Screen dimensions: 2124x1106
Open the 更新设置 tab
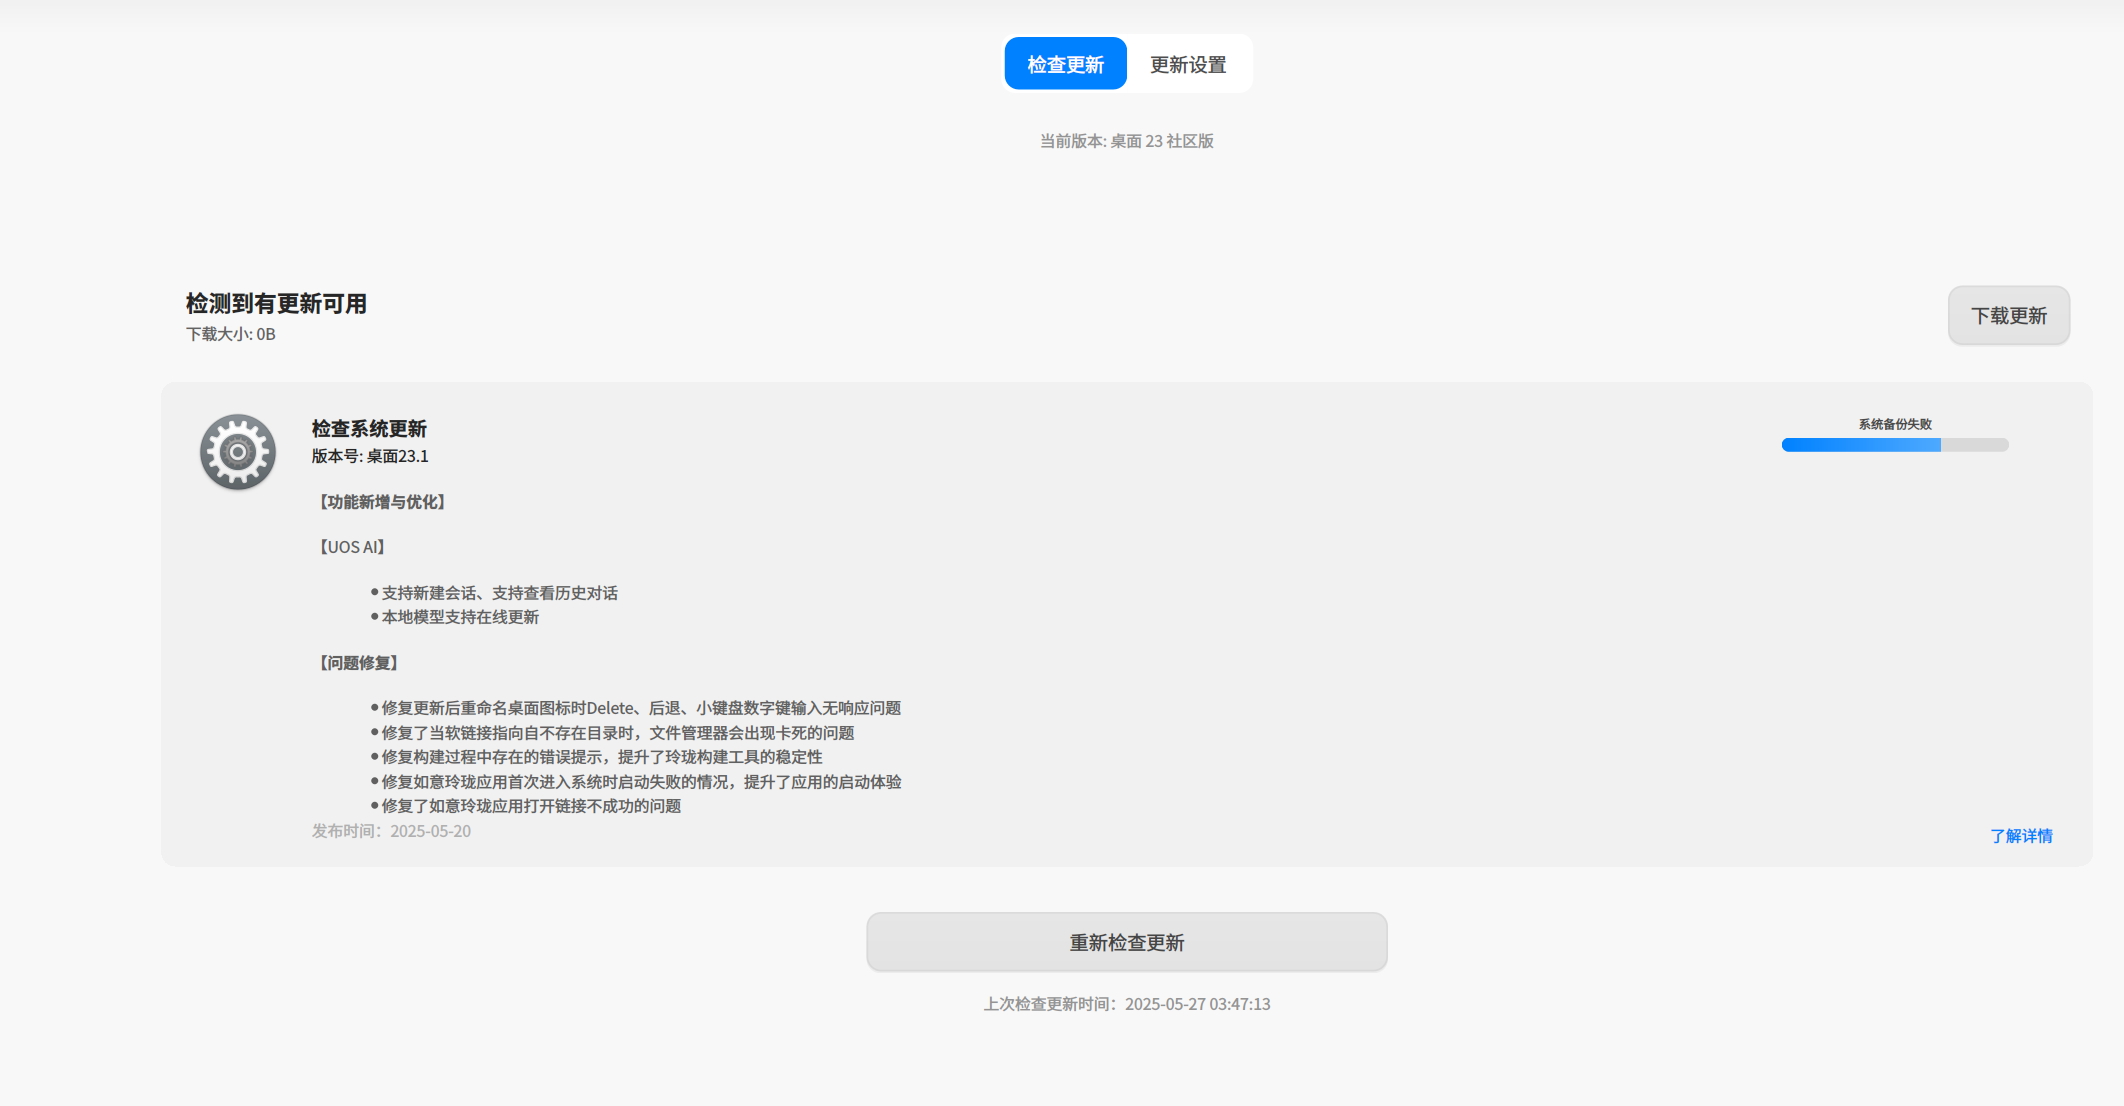tap(1188, 64)
